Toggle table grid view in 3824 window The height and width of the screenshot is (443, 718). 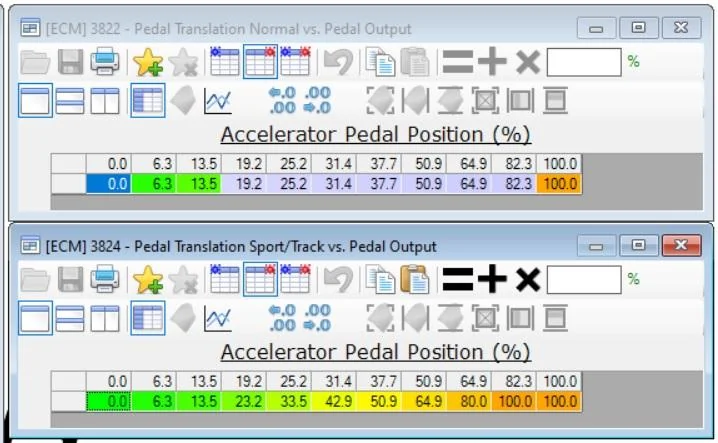(x=147, y=318)
